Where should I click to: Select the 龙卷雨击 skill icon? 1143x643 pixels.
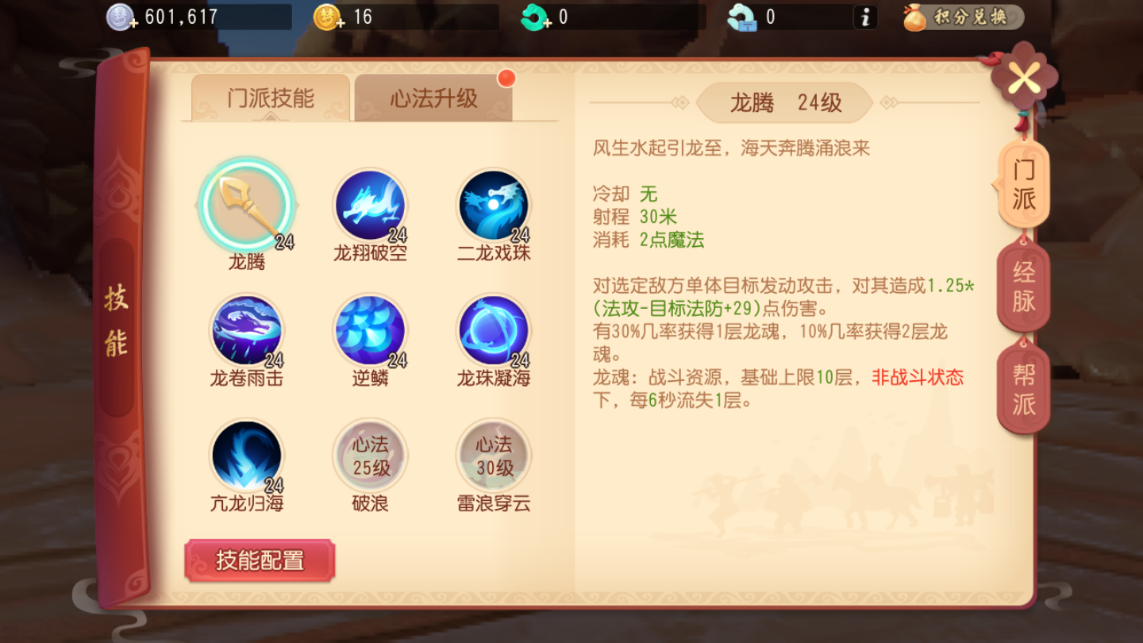point(246,330)
